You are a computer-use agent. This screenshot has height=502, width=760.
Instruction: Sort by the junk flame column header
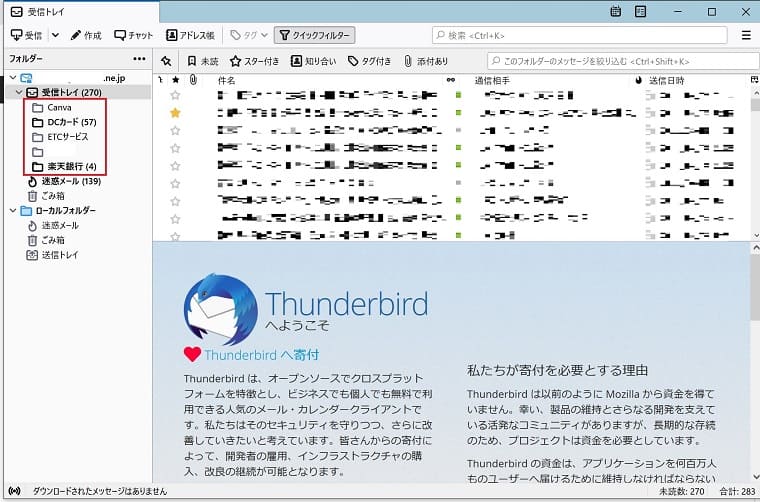point(638,80)
